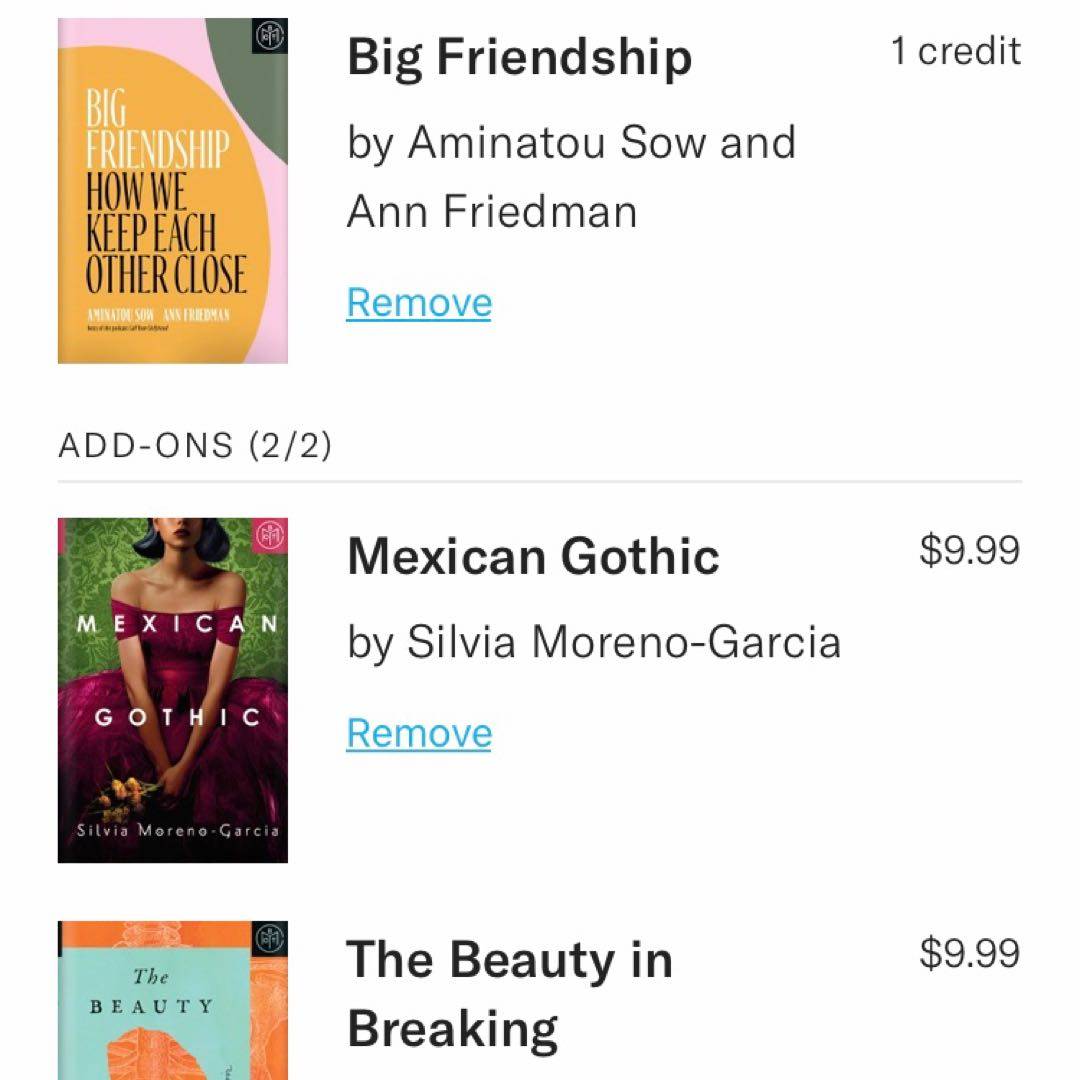This screenshot has width=1080, height=1080.
Task: Click the author line "by Aminatou Sow and"
Action: tap(571, 142)
